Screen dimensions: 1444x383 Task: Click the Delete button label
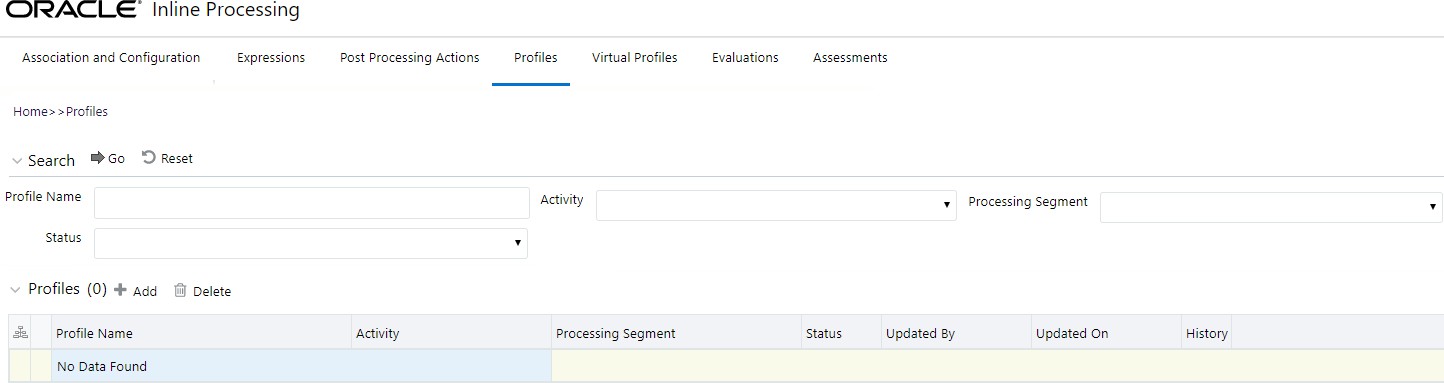click(212, 292)
